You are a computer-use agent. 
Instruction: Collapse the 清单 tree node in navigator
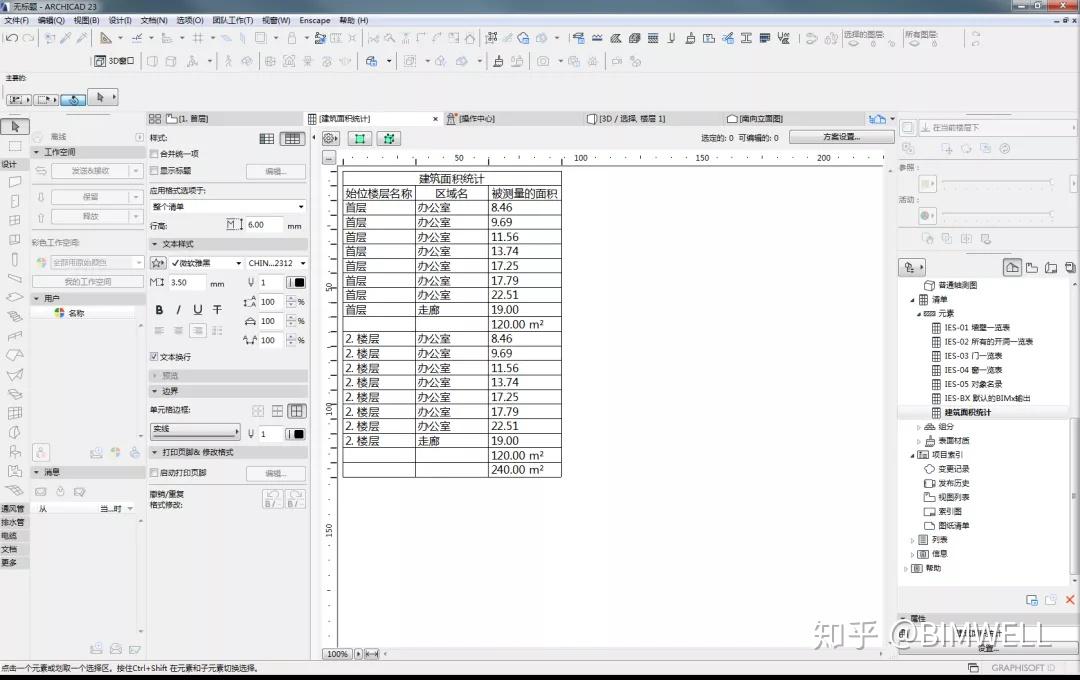[x=913, y=300]
